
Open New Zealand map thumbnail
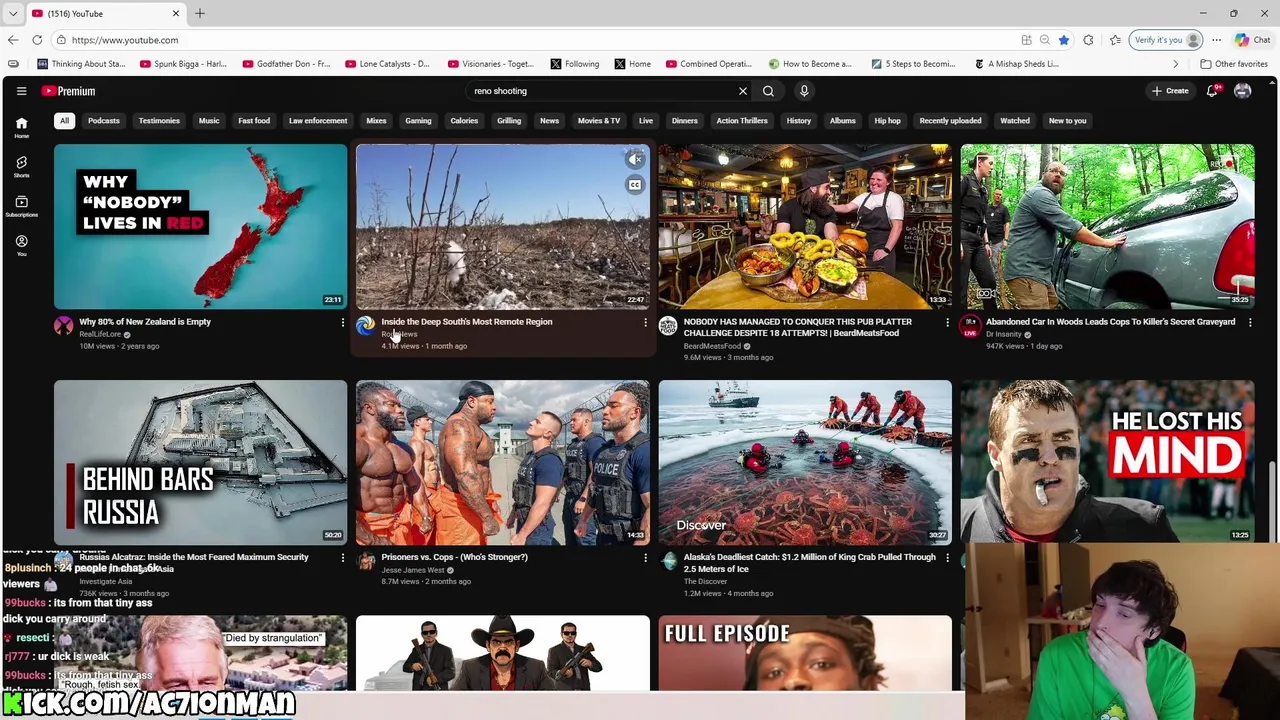[x=200, y=227]
